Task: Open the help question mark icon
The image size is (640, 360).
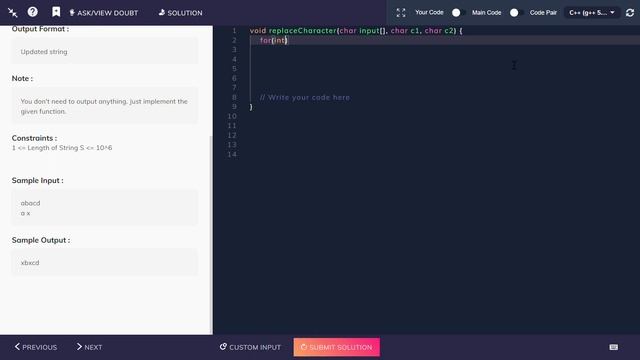Action: 33,12
